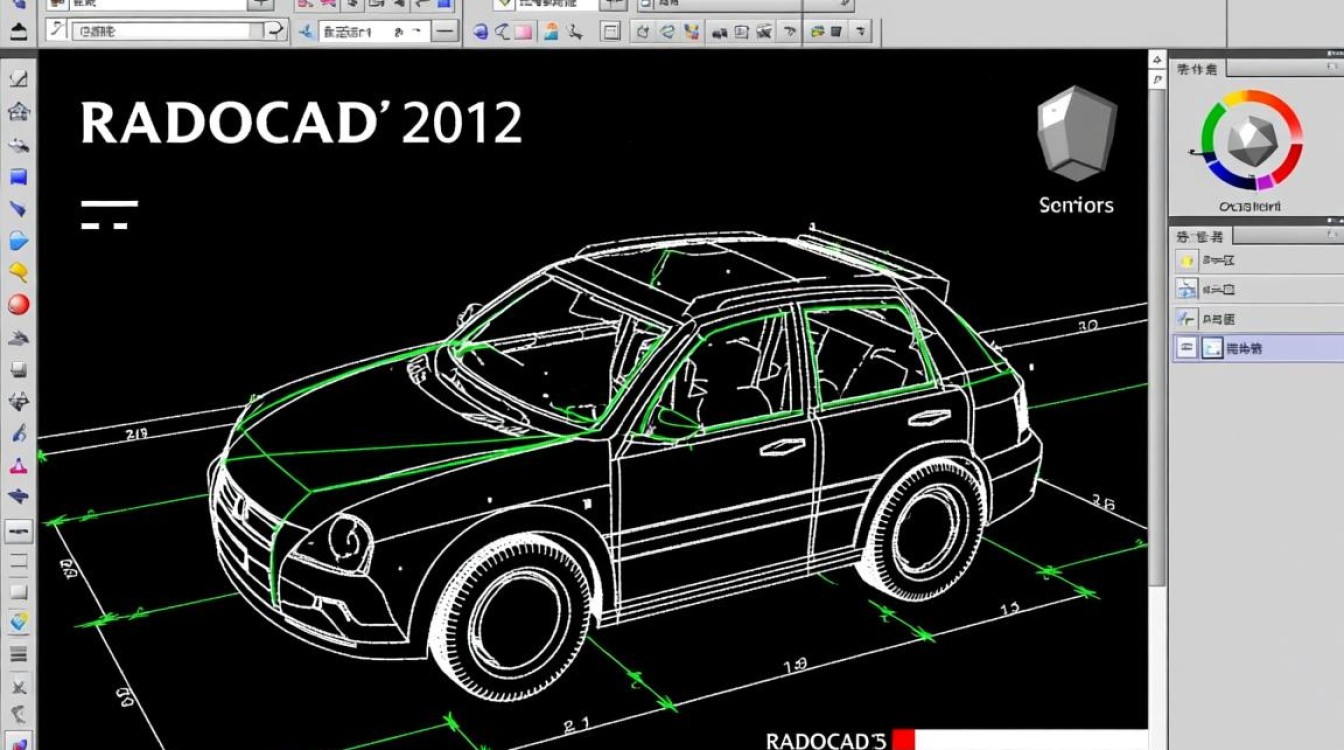Toggle the pressed dash button in left toolbar
The image size is (1344, 750).
(x=18, y=530)
